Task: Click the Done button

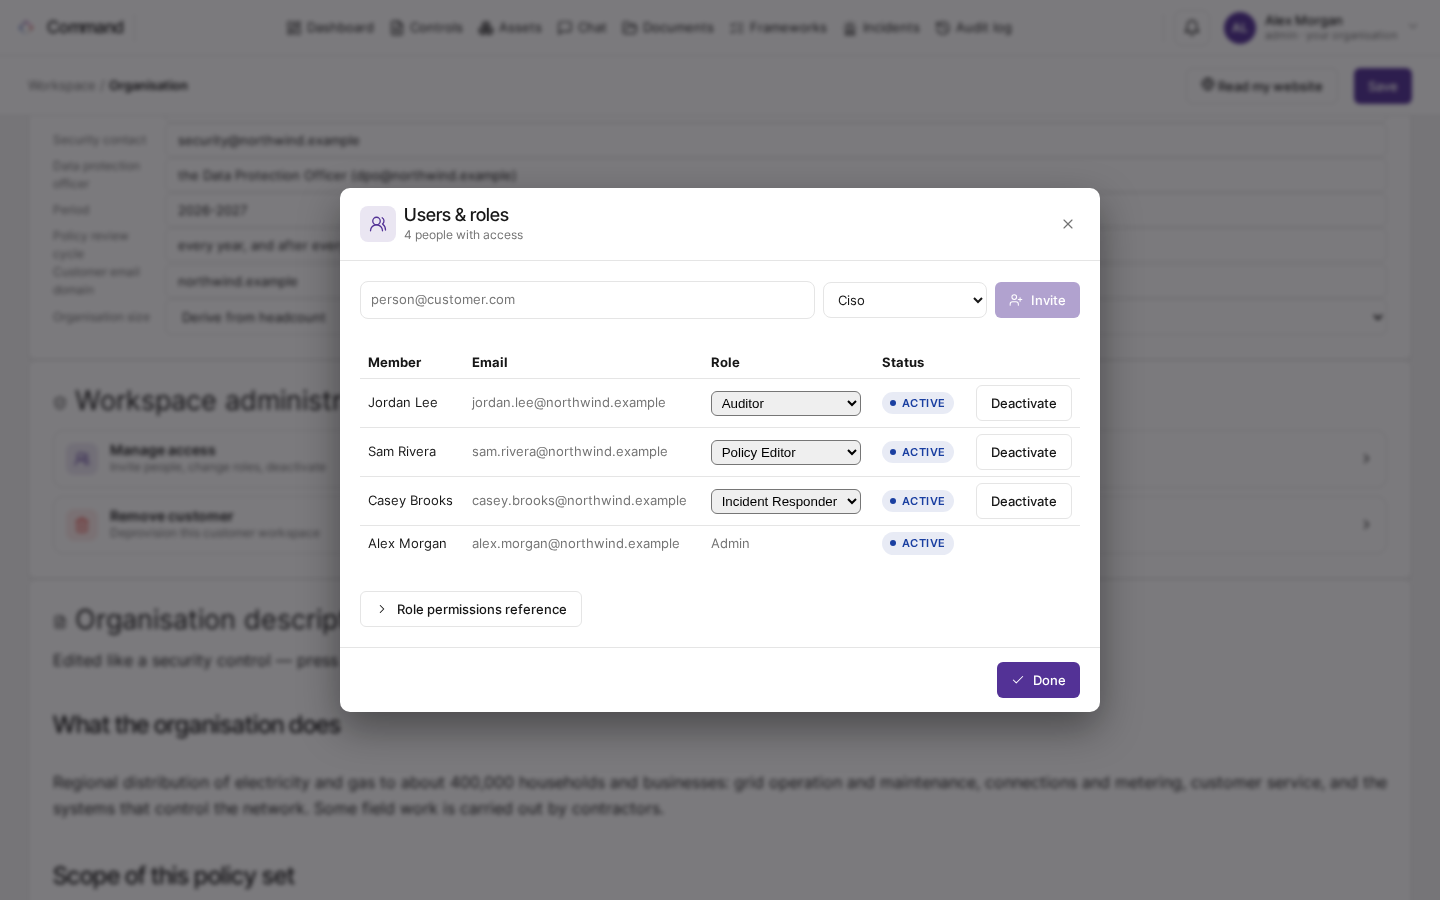Action: pyautogui.click(x=1038, y=680)
